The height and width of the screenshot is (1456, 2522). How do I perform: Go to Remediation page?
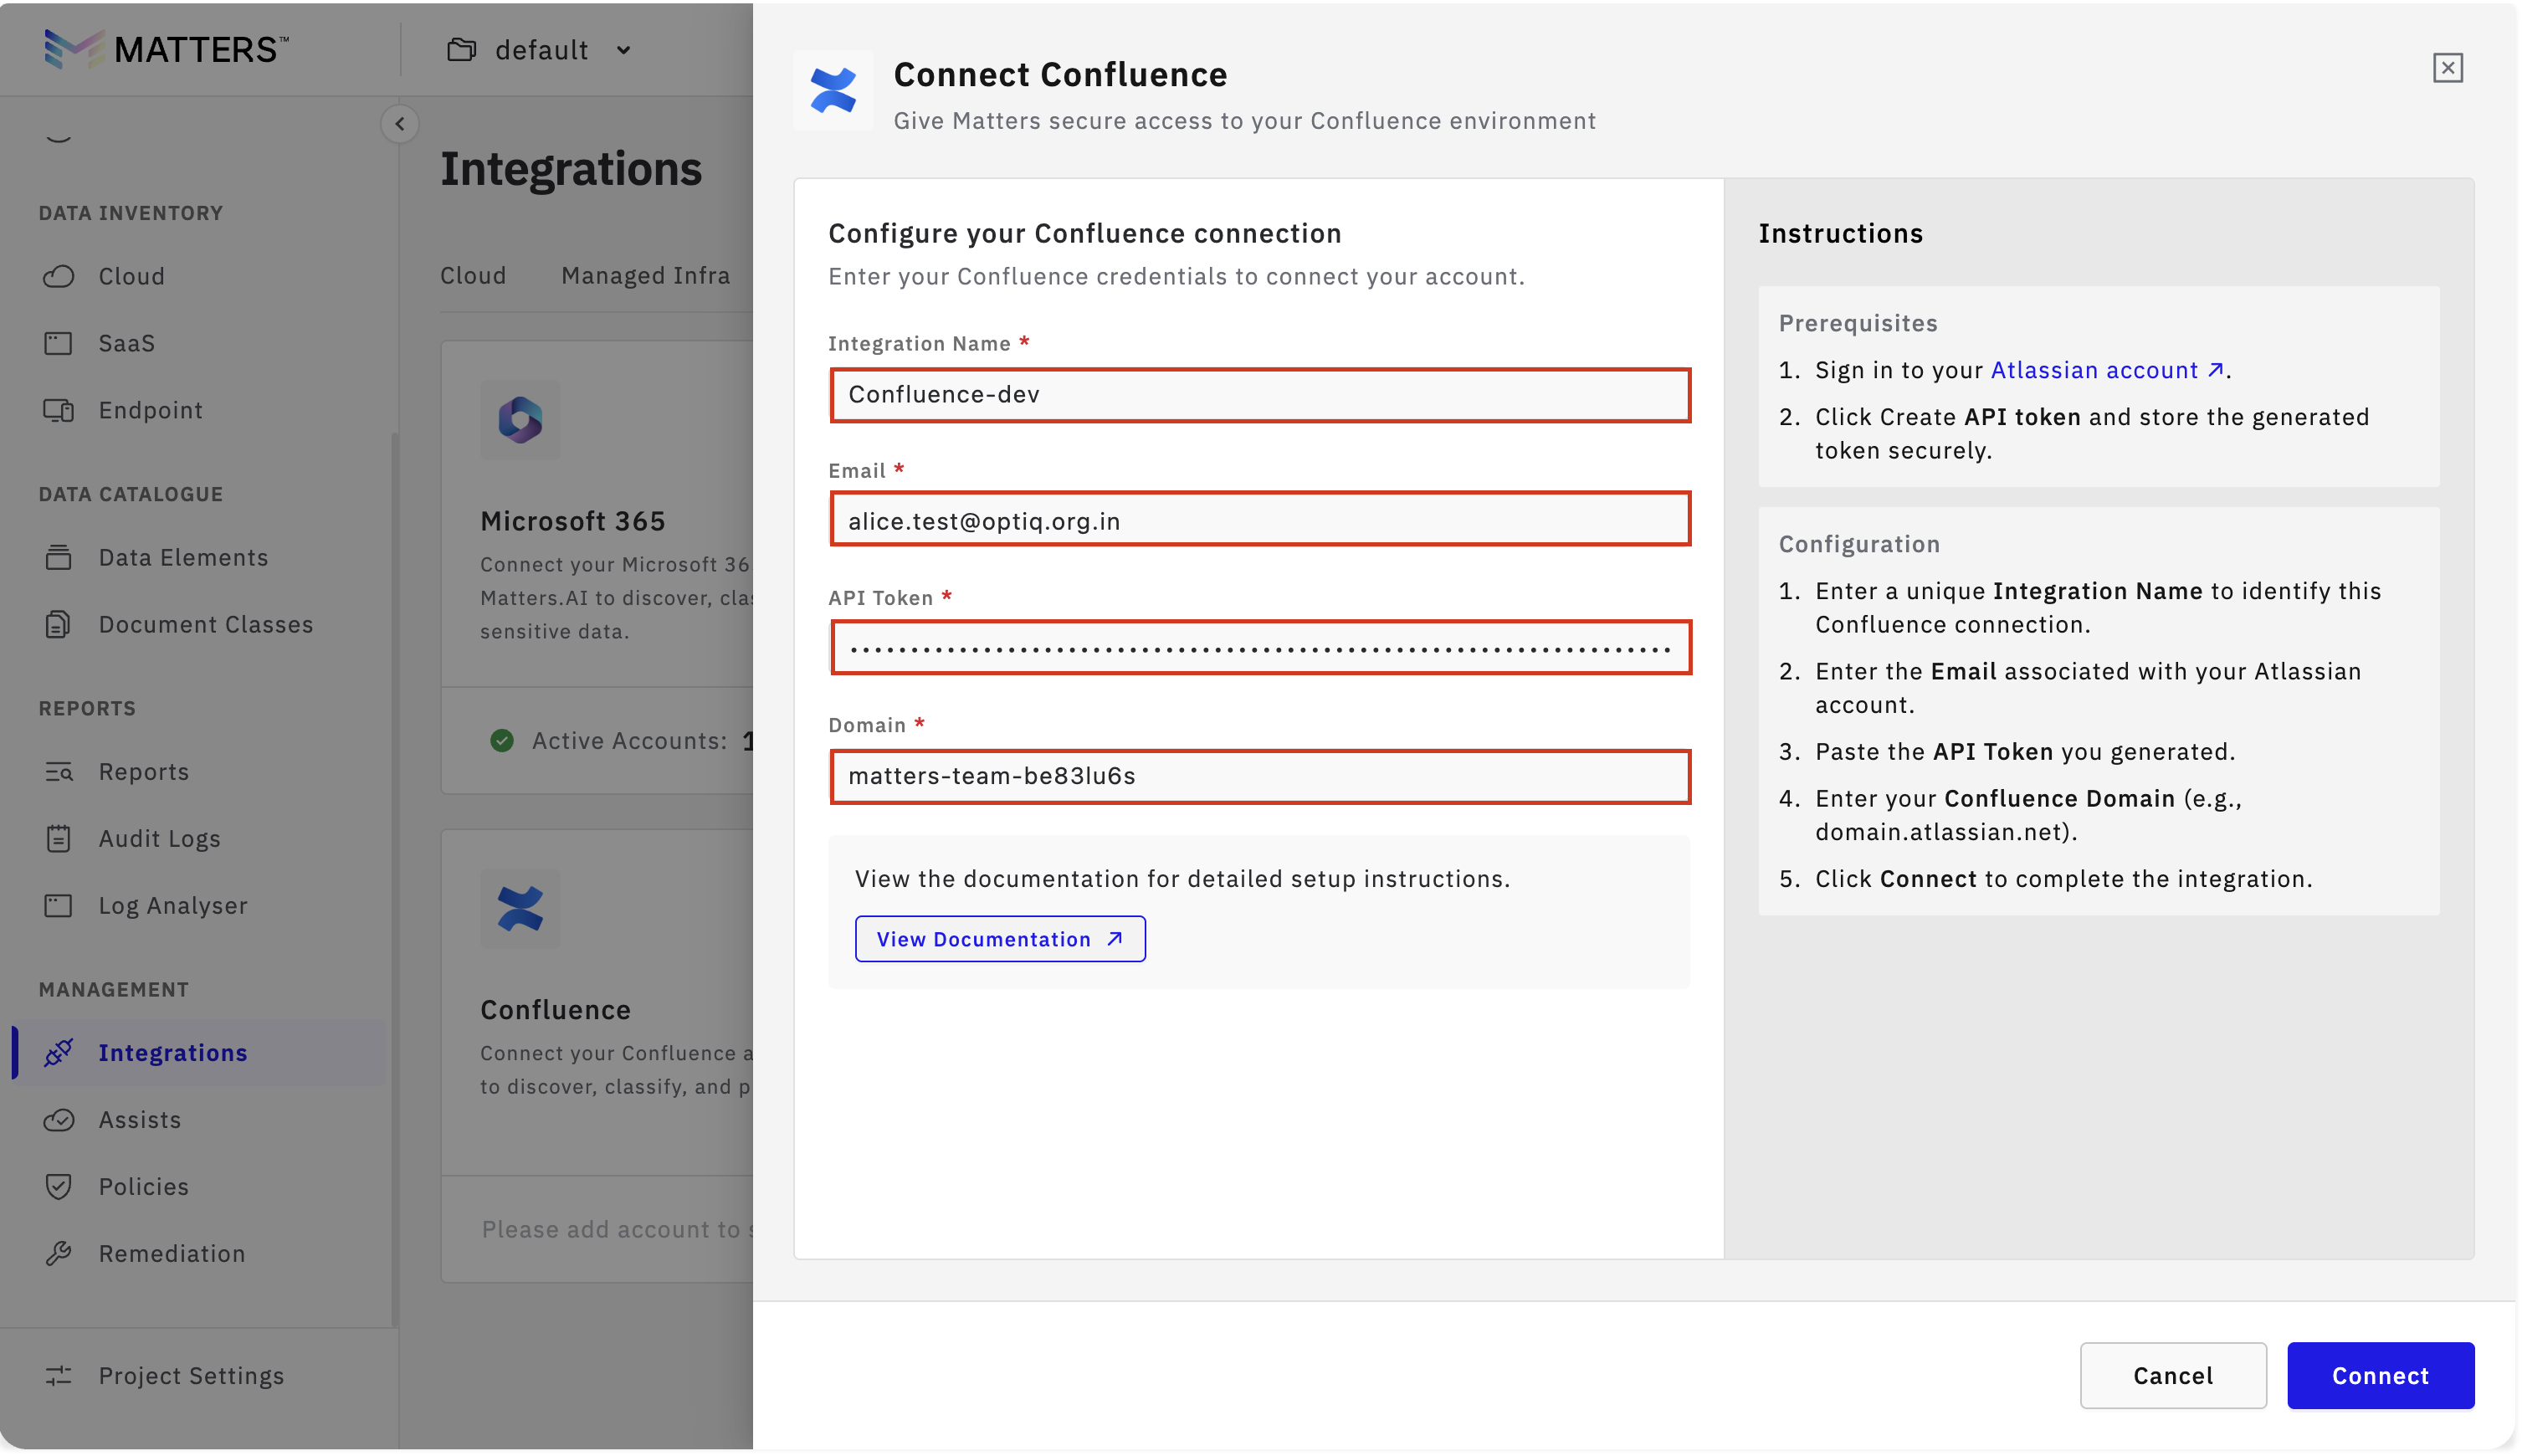click(x=171, y=1253)
